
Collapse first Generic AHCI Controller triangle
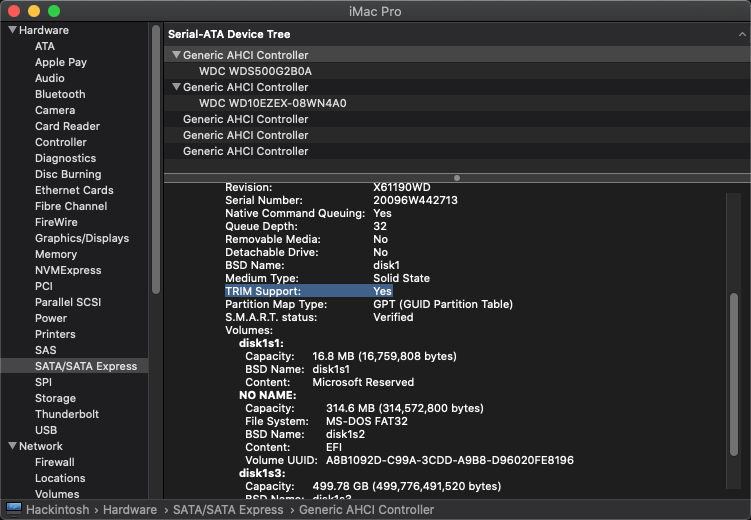[176, 55]
